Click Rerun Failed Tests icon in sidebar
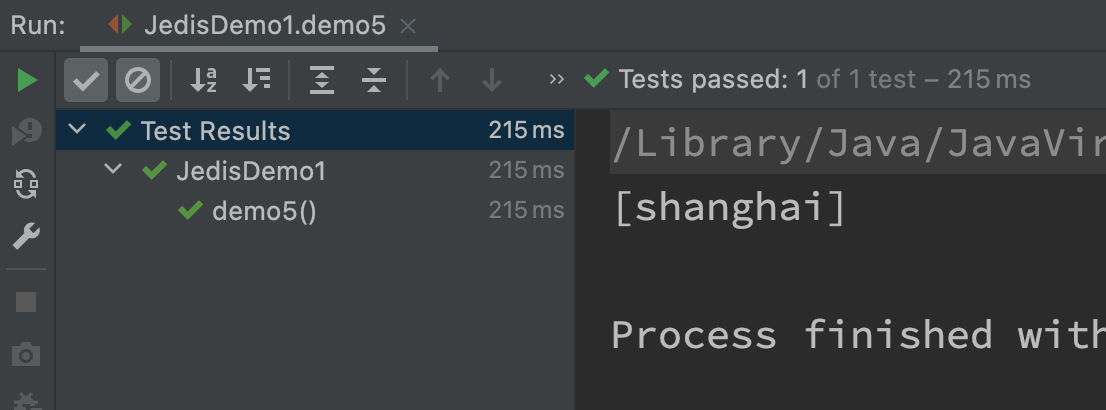The width and height of the screenshot is (1106, 410). [x=27, y=132]
